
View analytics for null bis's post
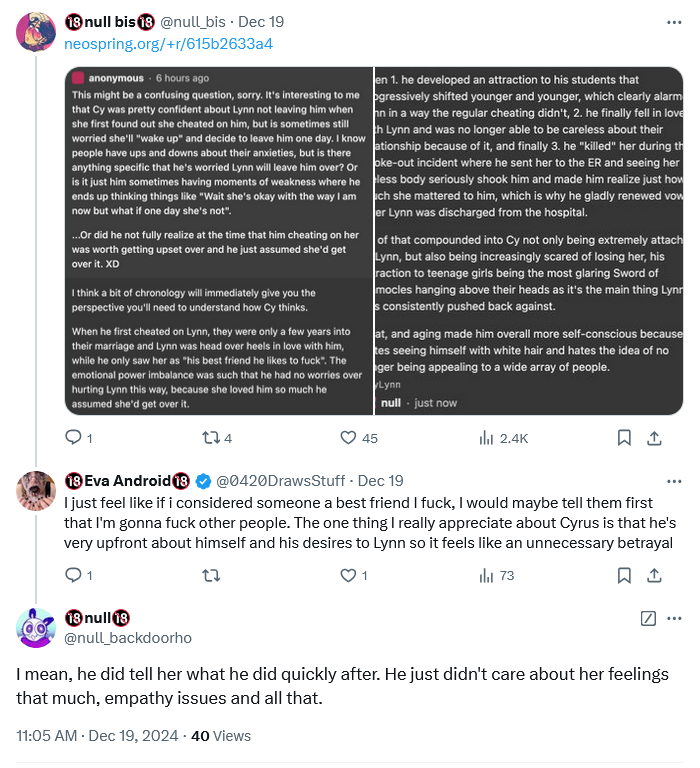(488, 438)
